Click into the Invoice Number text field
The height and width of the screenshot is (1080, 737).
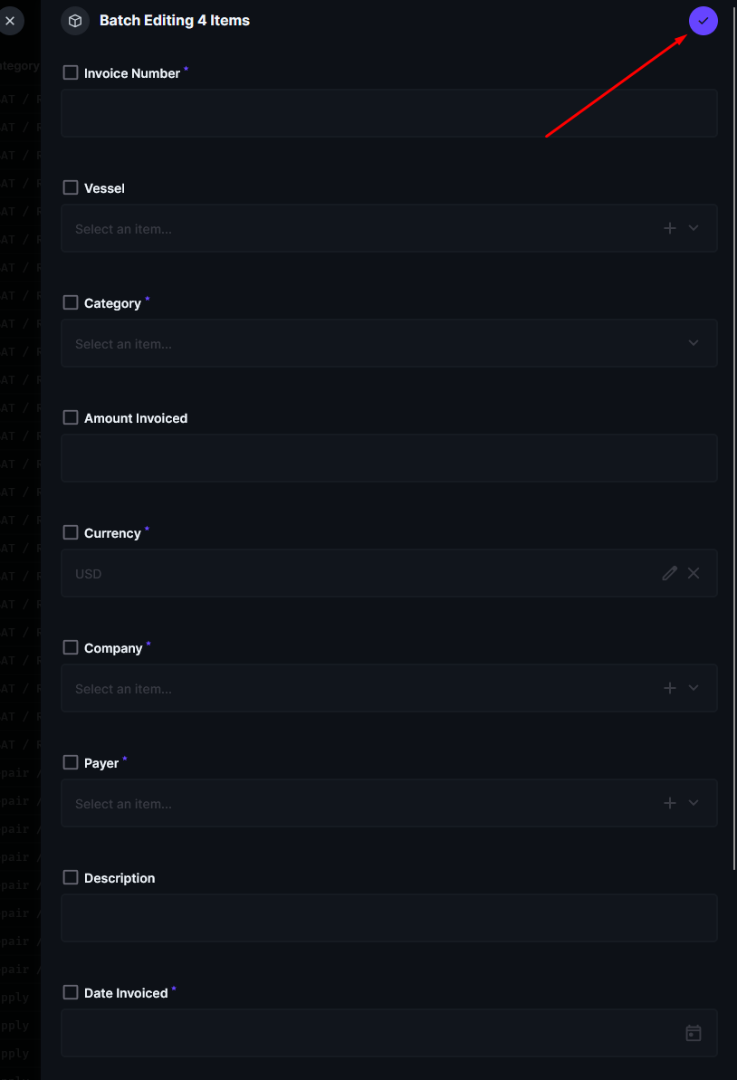pos(388,113)
